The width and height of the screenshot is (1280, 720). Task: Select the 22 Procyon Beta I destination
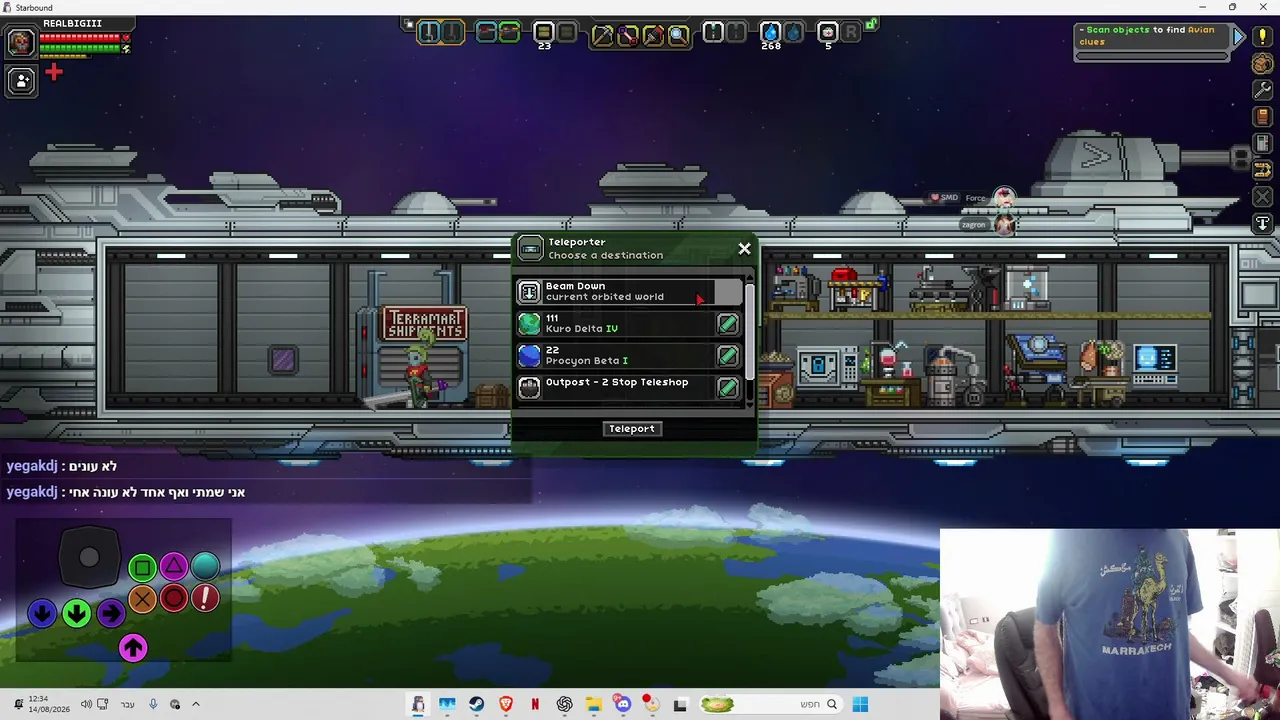[x=629, y=356]
